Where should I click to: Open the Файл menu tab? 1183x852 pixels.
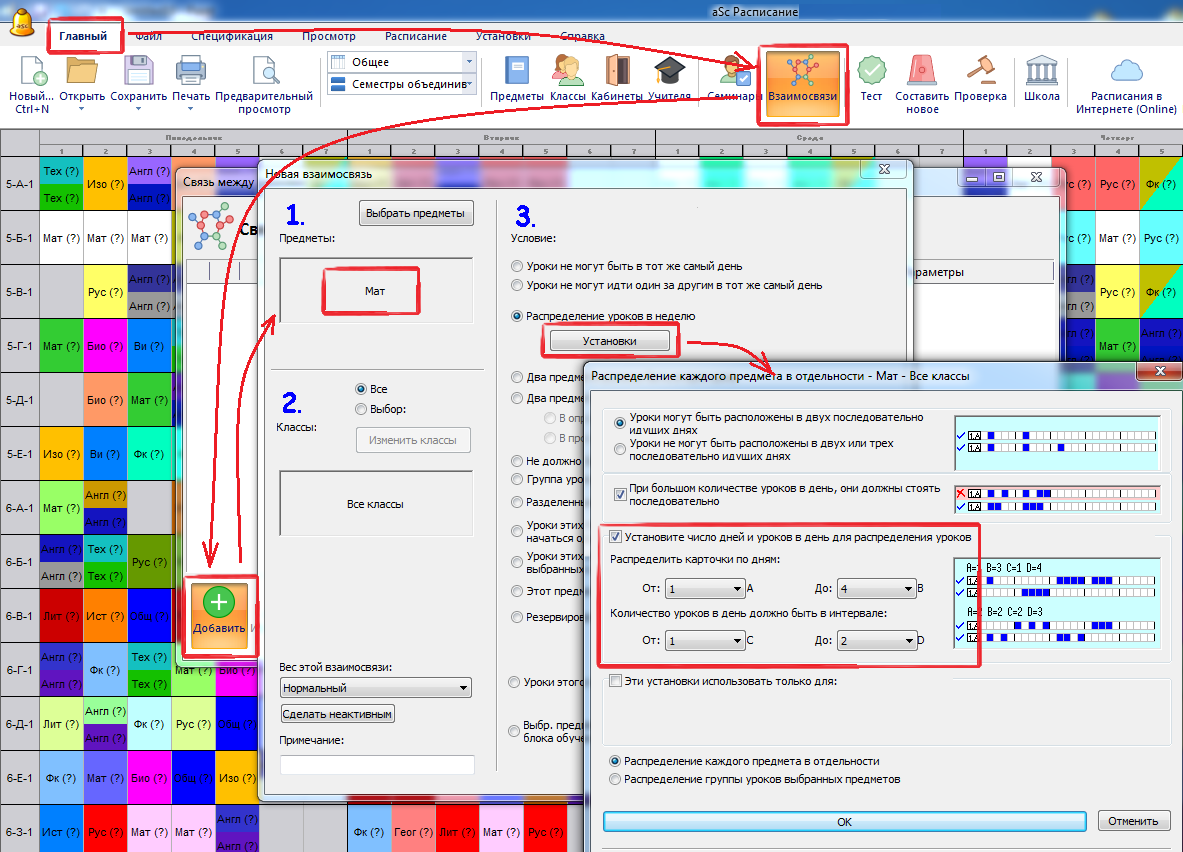[149, 36]
